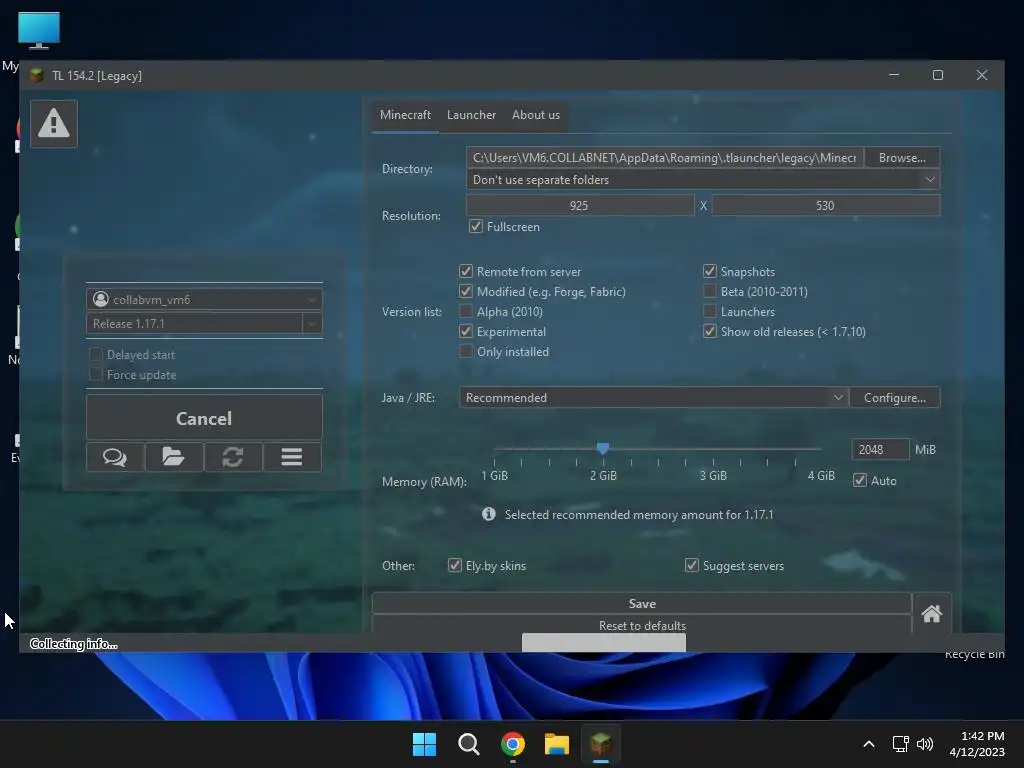1024x768 pixels.
Task: Enable Beta (2010-2011) versions
Action: 710,291
